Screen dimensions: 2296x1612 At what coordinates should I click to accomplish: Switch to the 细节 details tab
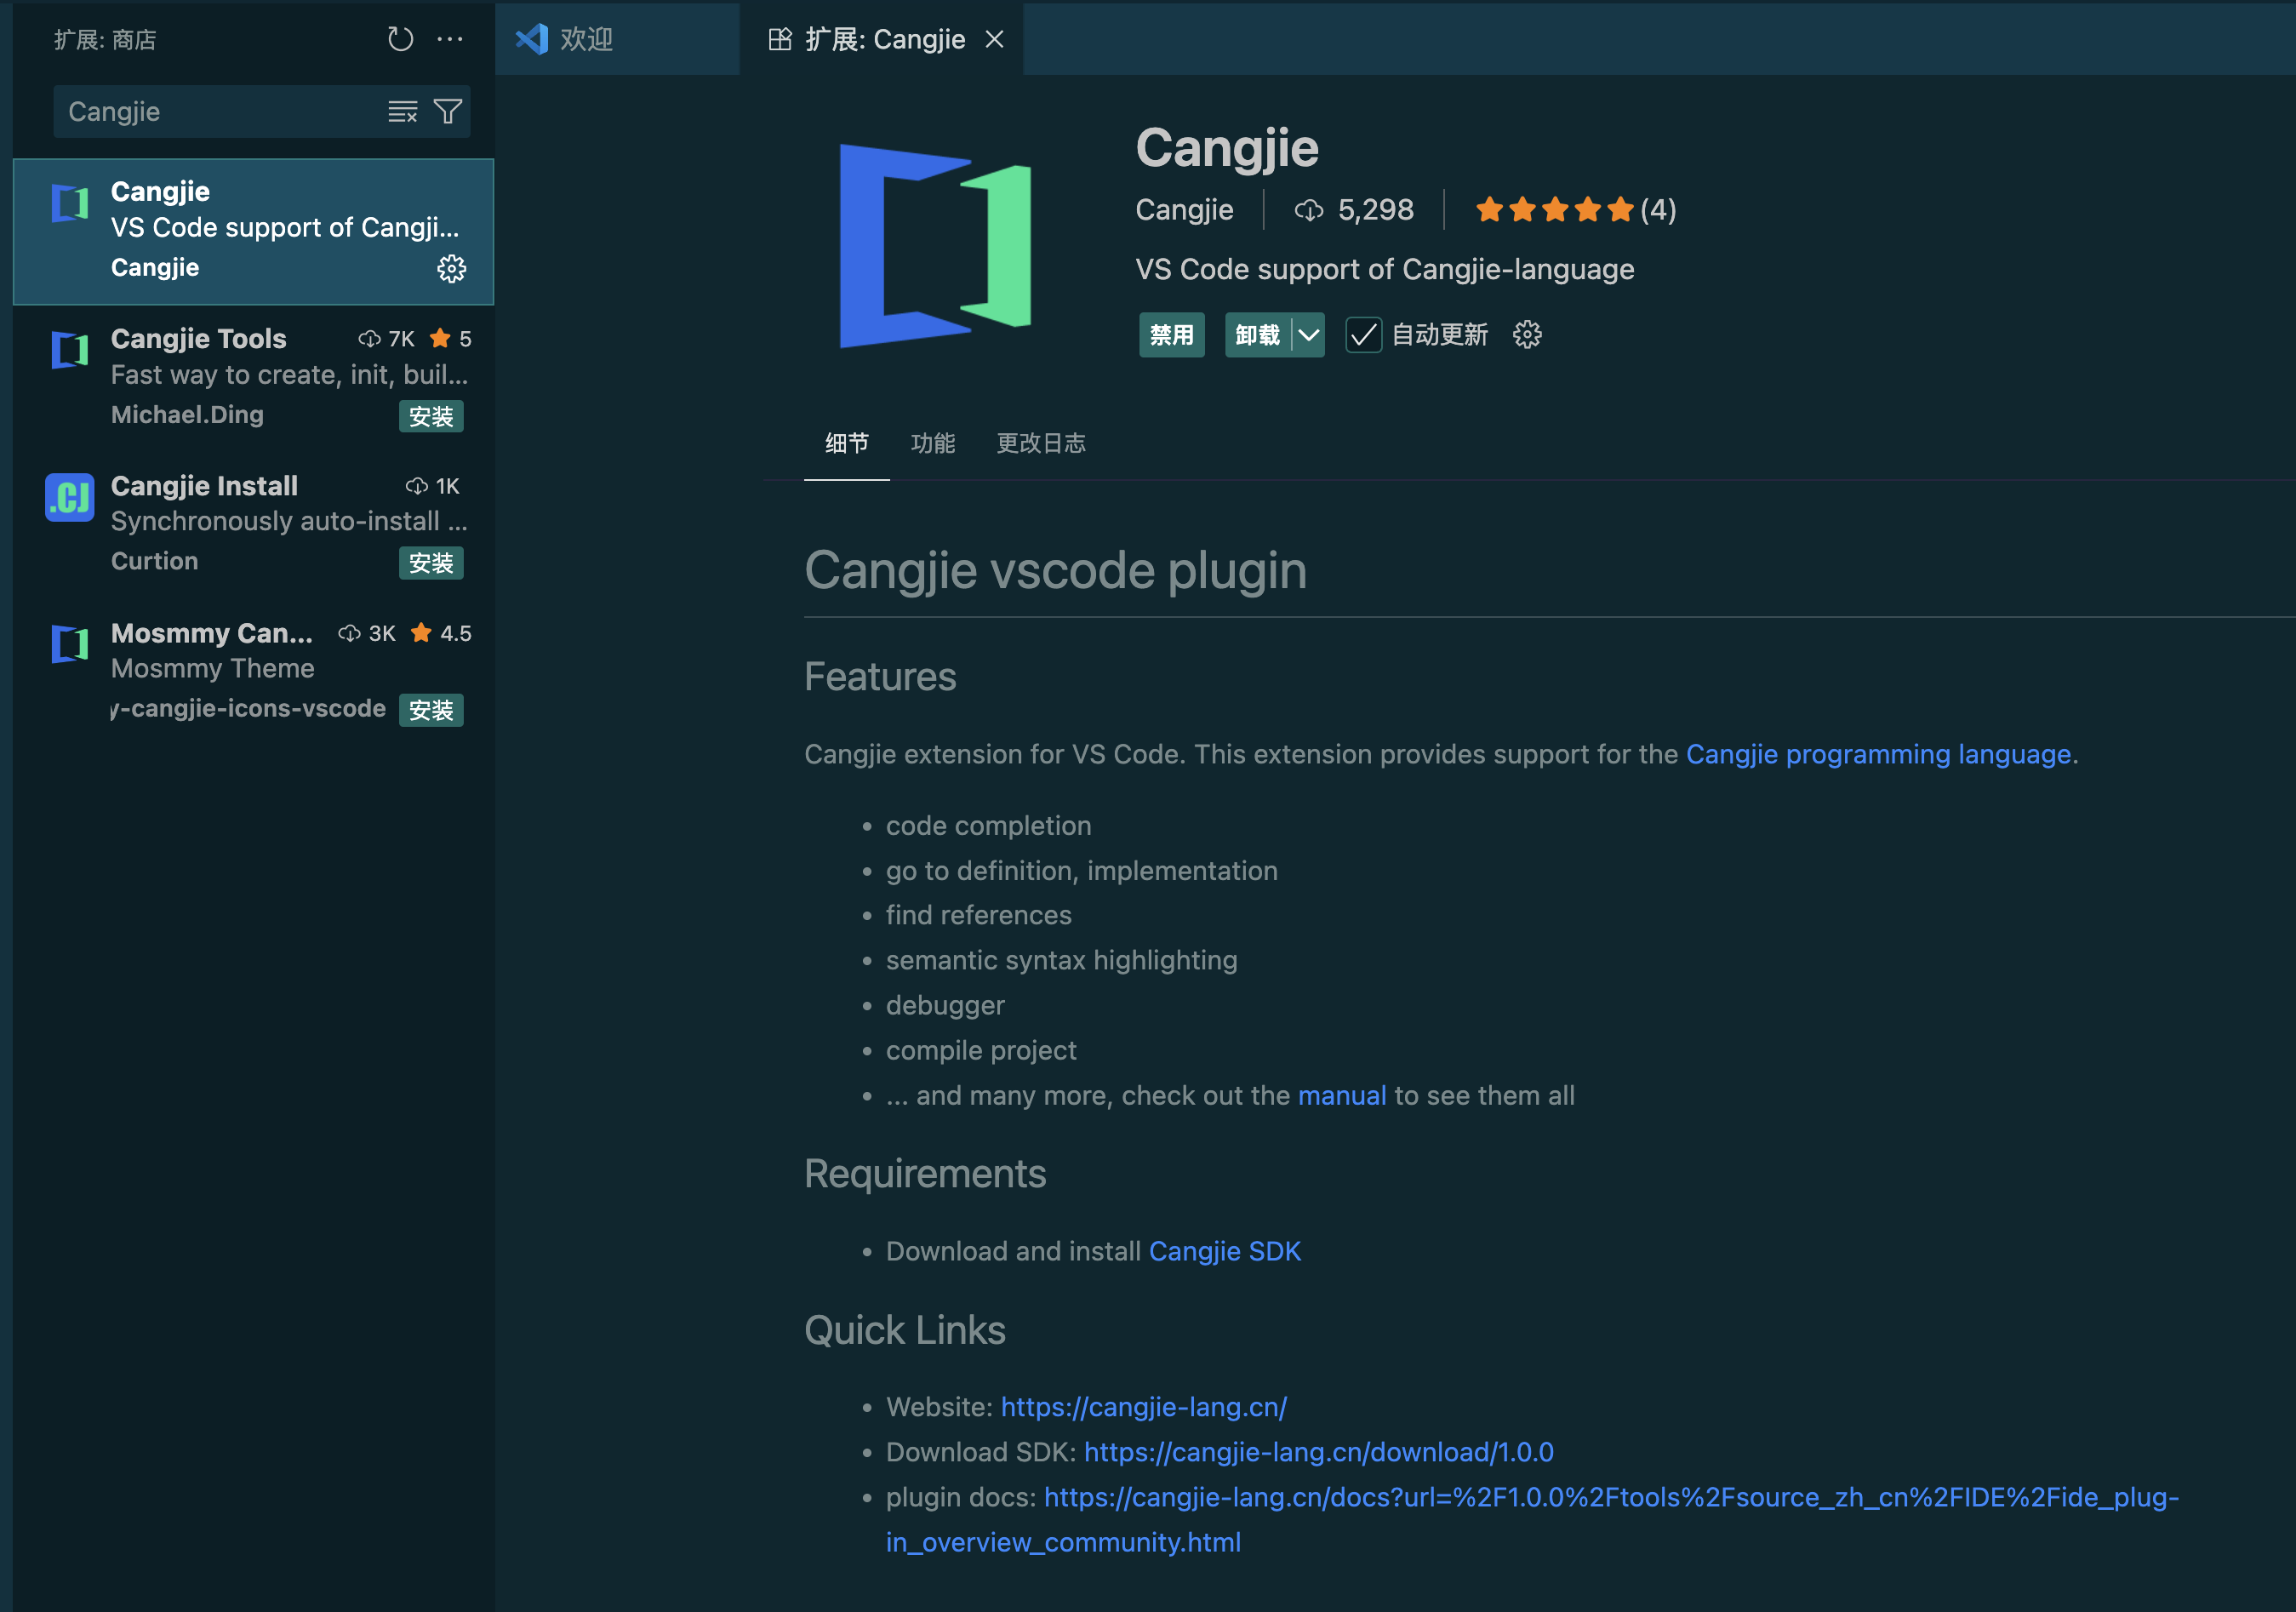[x=847, y=443]
